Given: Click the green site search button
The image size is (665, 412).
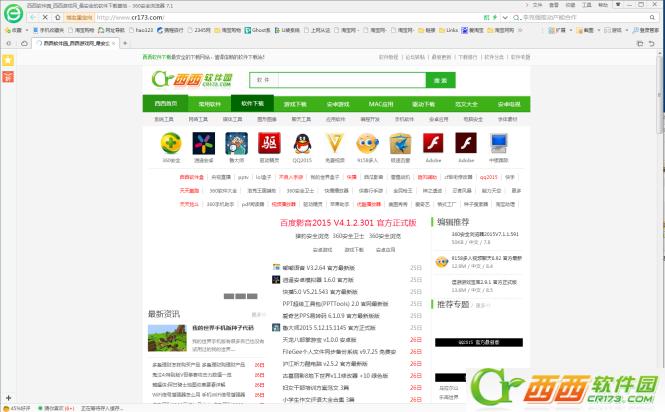Looking at the screenshot, I should [441, 80].
